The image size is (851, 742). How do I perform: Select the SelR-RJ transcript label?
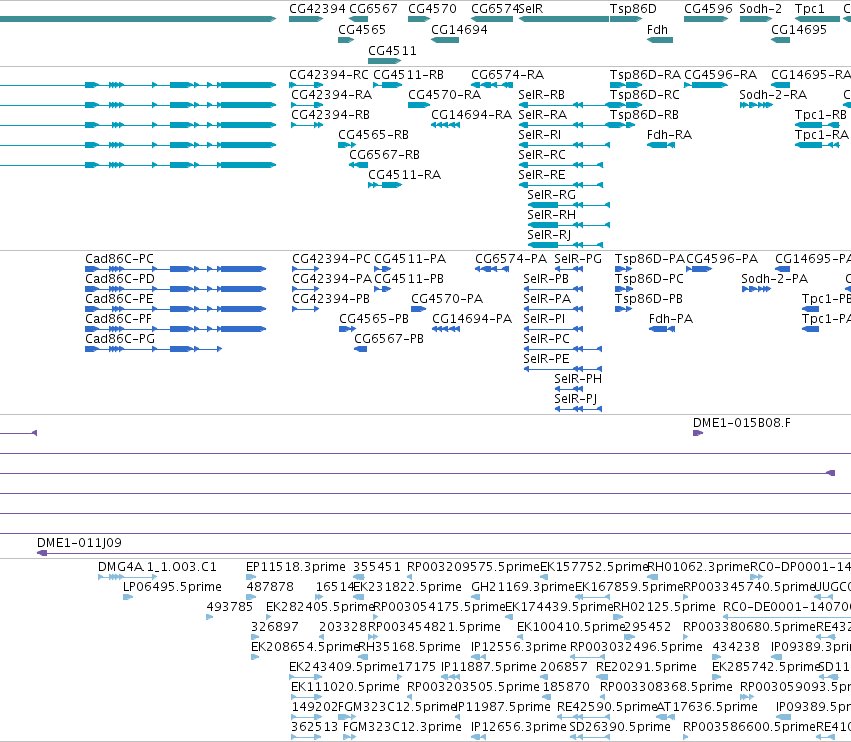pos(549,236)
